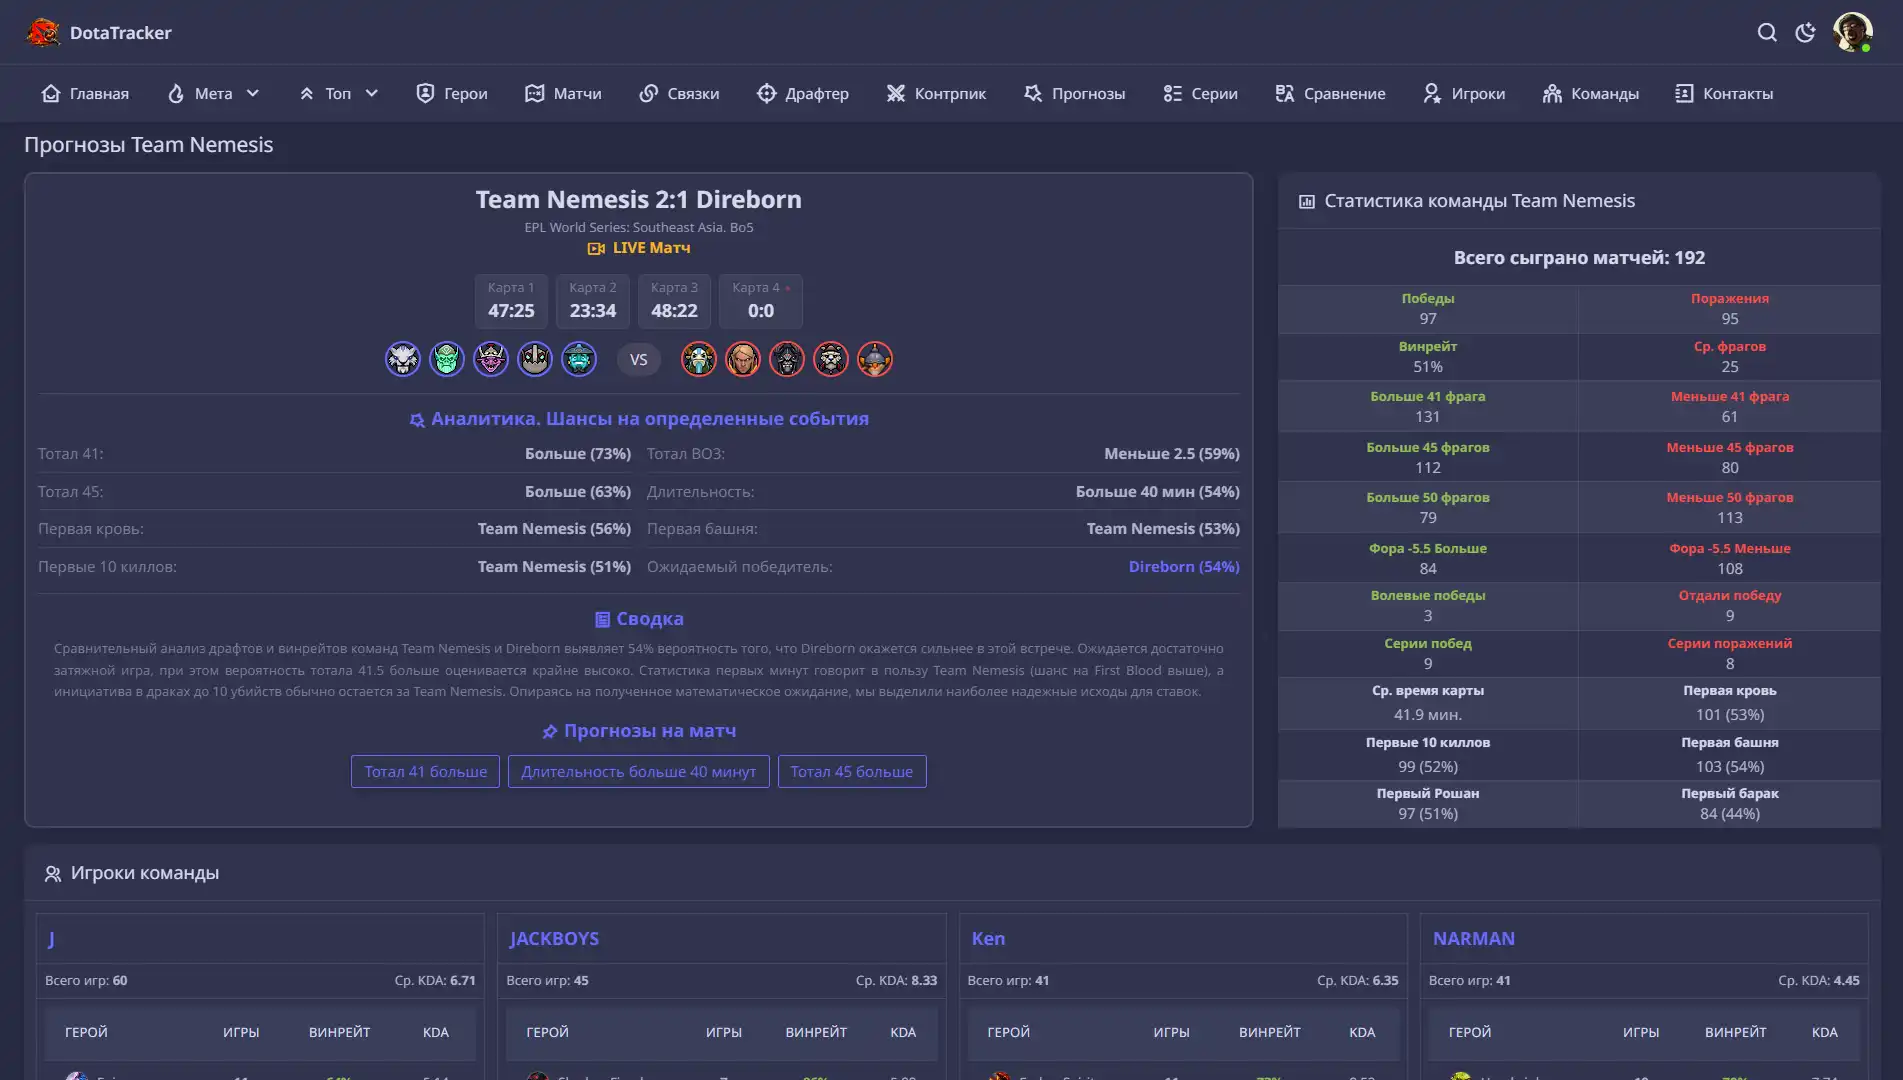Click the ГЕРОЙ column header in J card
The image size is (1903, 1080).
coord(86,1032)
